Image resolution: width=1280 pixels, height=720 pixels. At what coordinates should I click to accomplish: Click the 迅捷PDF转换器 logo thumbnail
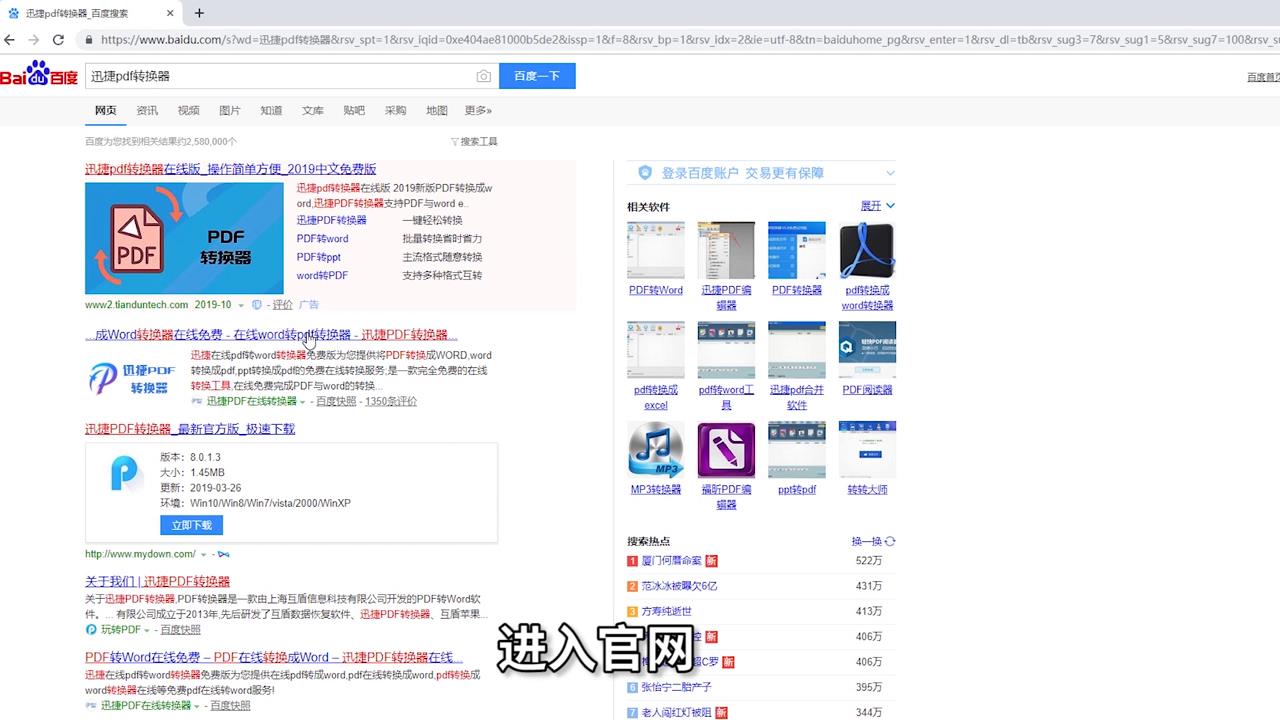click(x=132, y=377)
